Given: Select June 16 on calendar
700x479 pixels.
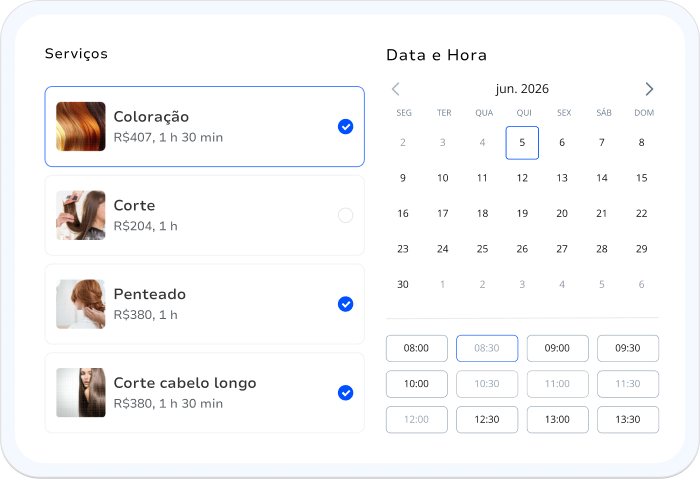Looking at the screenshot, I should 403,213.
